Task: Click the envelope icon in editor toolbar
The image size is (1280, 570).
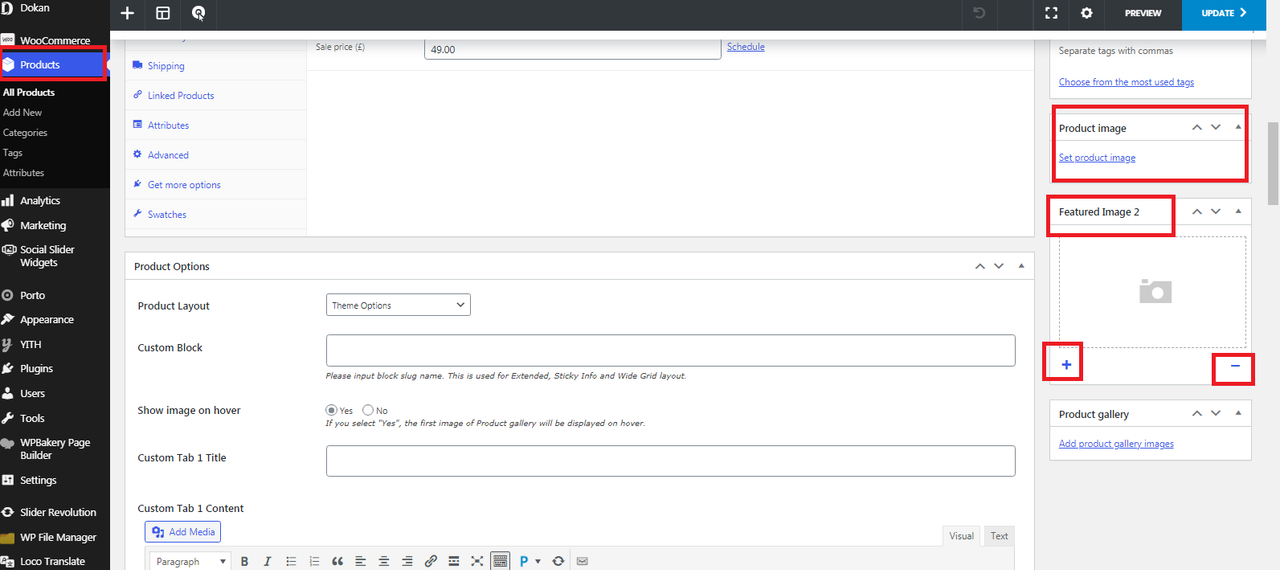Action: click(582, 561)
